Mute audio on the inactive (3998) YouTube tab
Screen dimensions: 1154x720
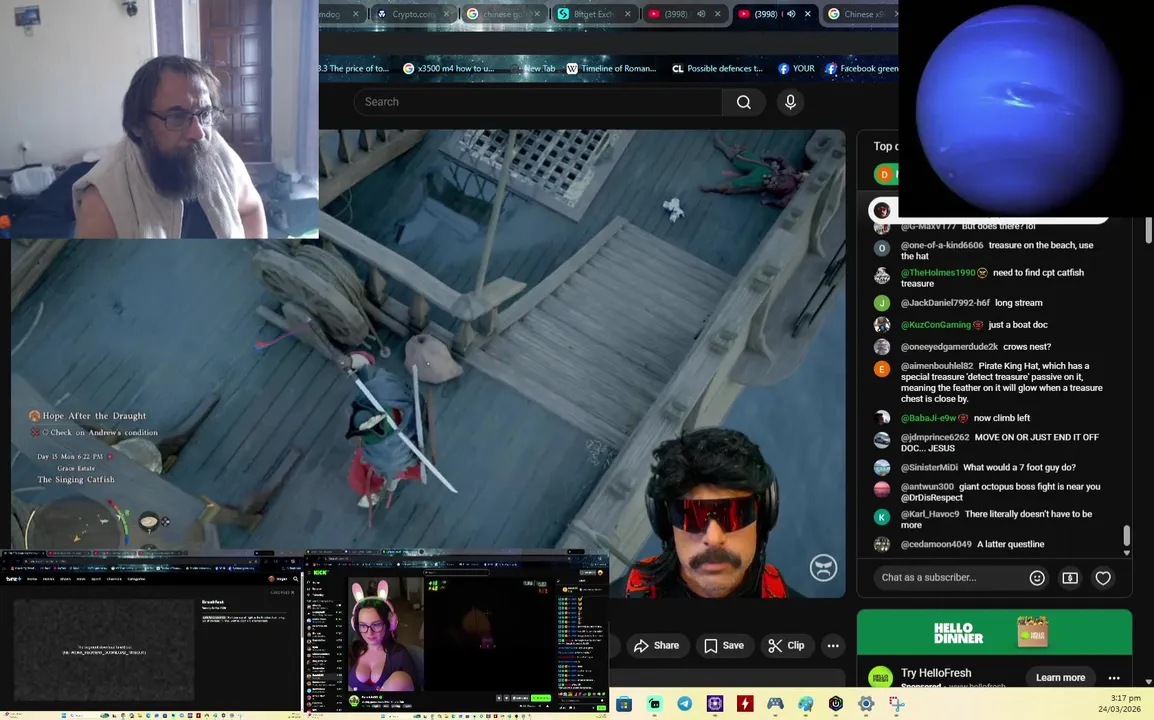701,14
